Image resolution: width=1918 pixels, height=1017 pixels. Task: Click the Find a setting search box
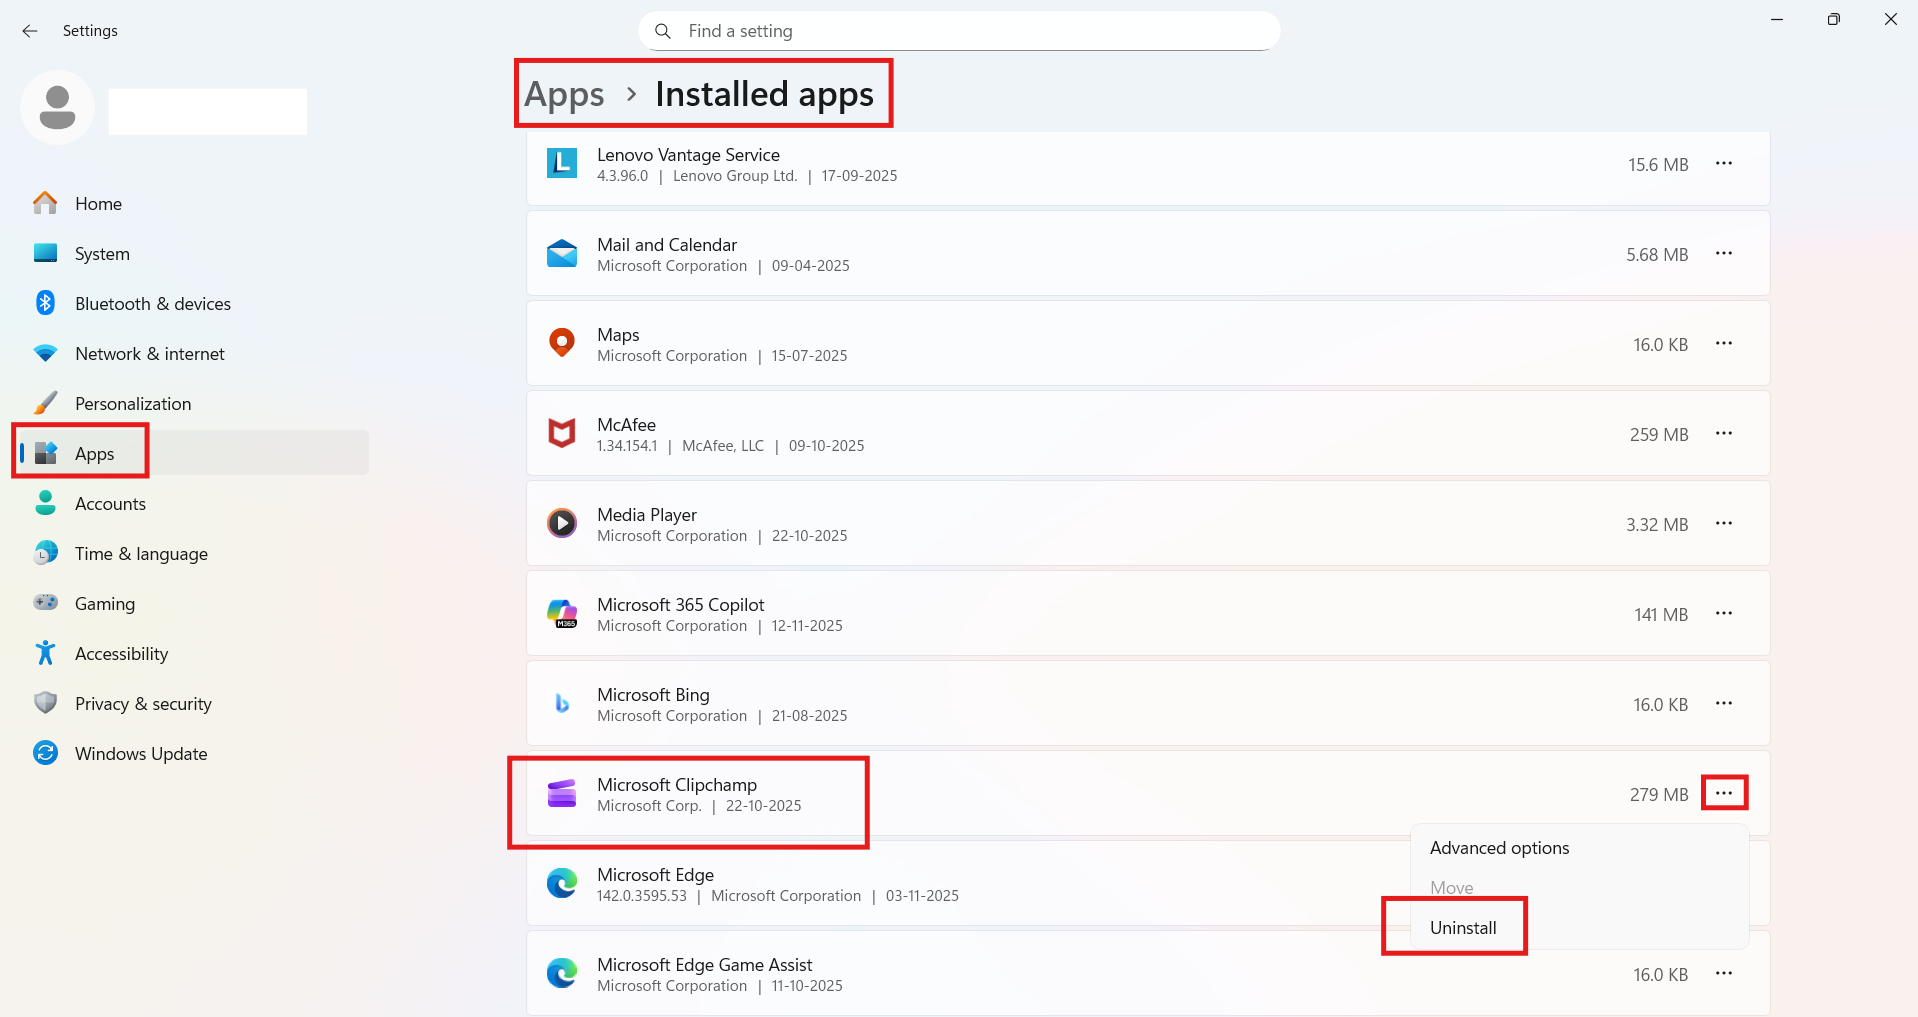(957, 31)
